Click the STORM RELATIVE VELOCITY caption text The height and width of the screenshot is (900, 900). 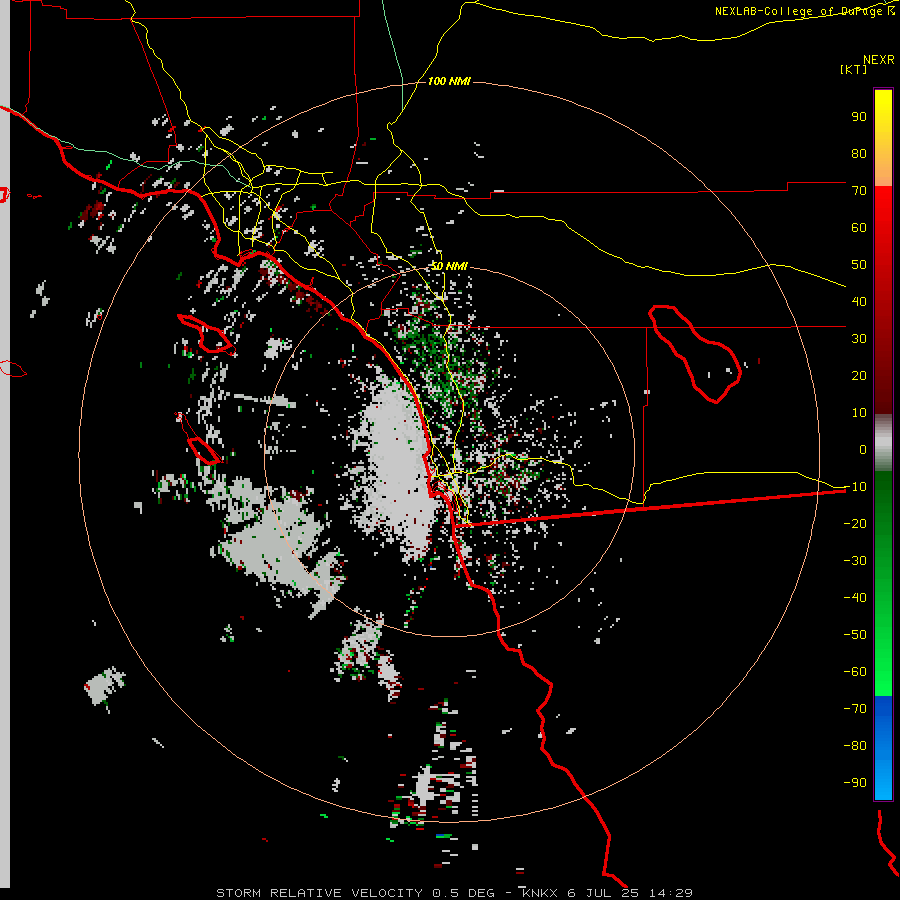[x=319, y=893]
